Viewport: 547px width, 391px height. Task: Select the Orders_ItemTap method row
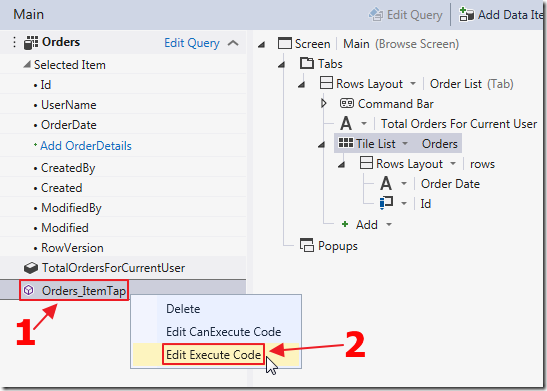point(123,290)
